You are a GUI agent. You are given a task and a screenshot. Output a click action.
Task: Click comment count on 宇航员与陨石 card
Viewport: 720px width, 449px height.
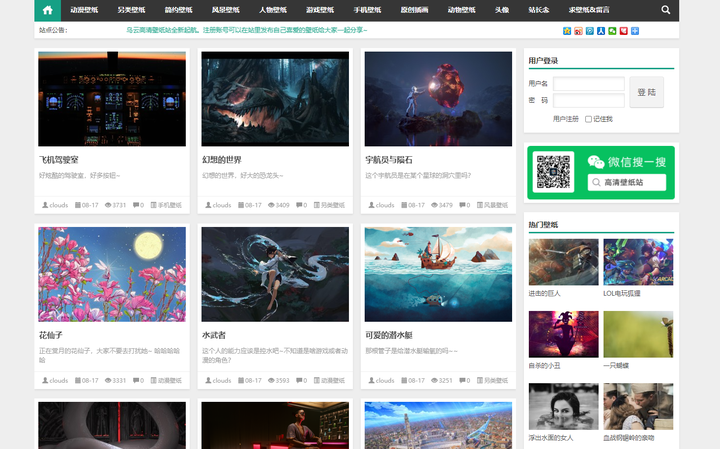tap(465, 205)
